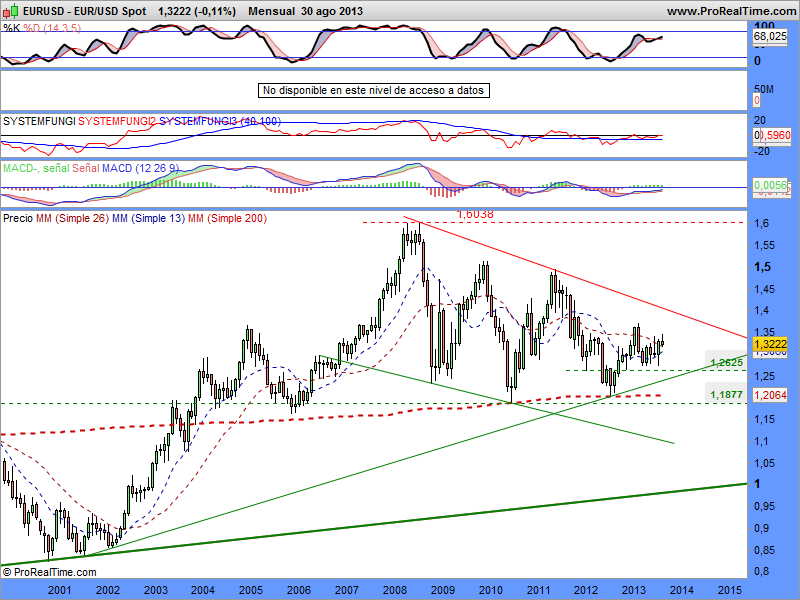This screenshot has height=600, width=800.
Task: Click the %K stochastic label
Action: pyautogui.click(x=11, y=28)
